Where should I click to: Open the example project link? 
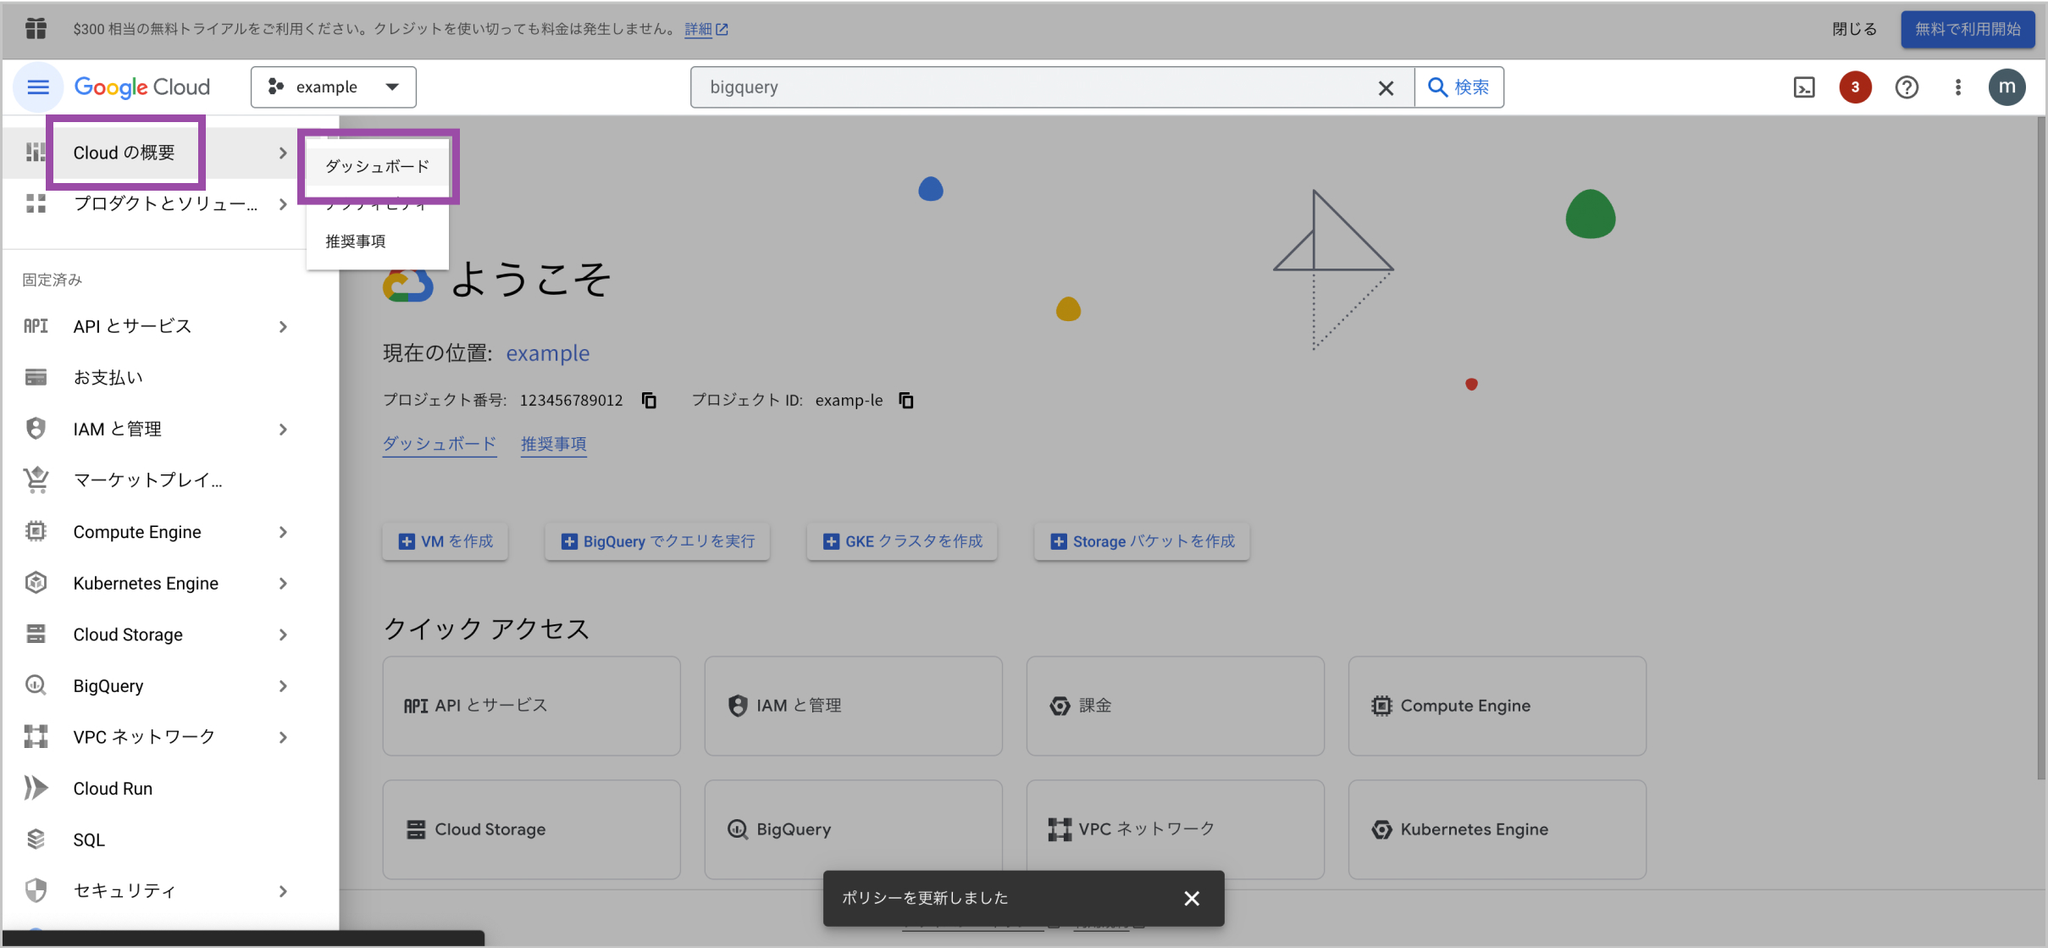pyautogui.click(x=547, y=353)
